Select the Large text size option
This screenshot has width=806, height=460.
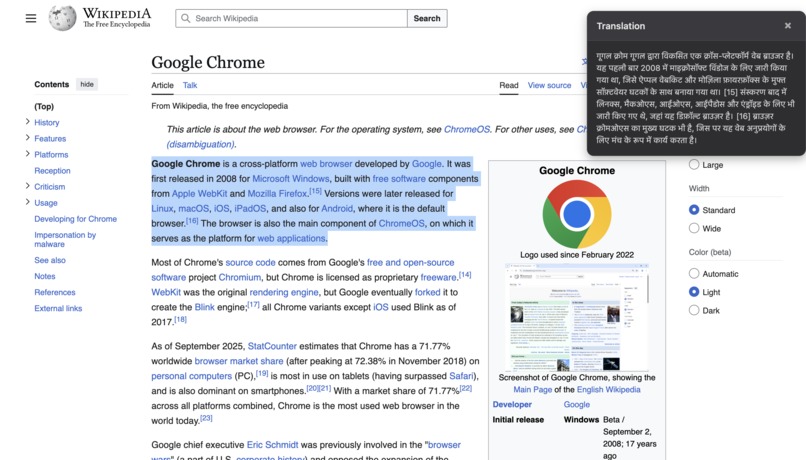694,164
